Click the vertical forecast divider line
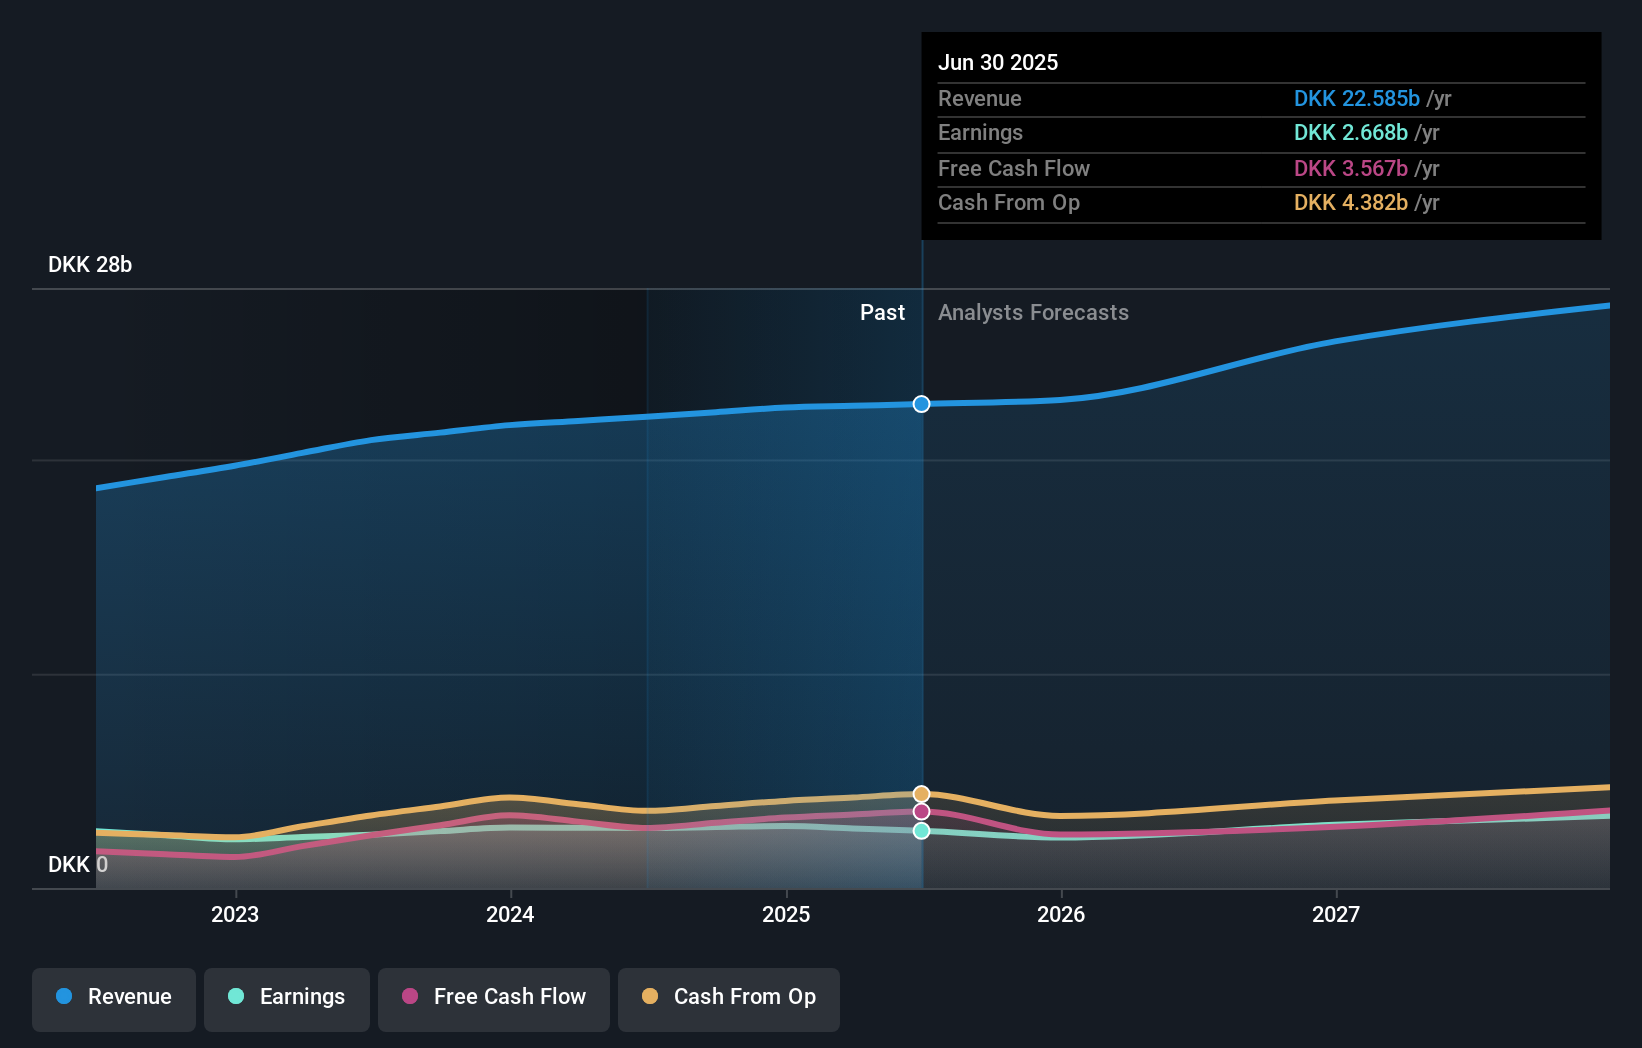 tap(922, 600)
